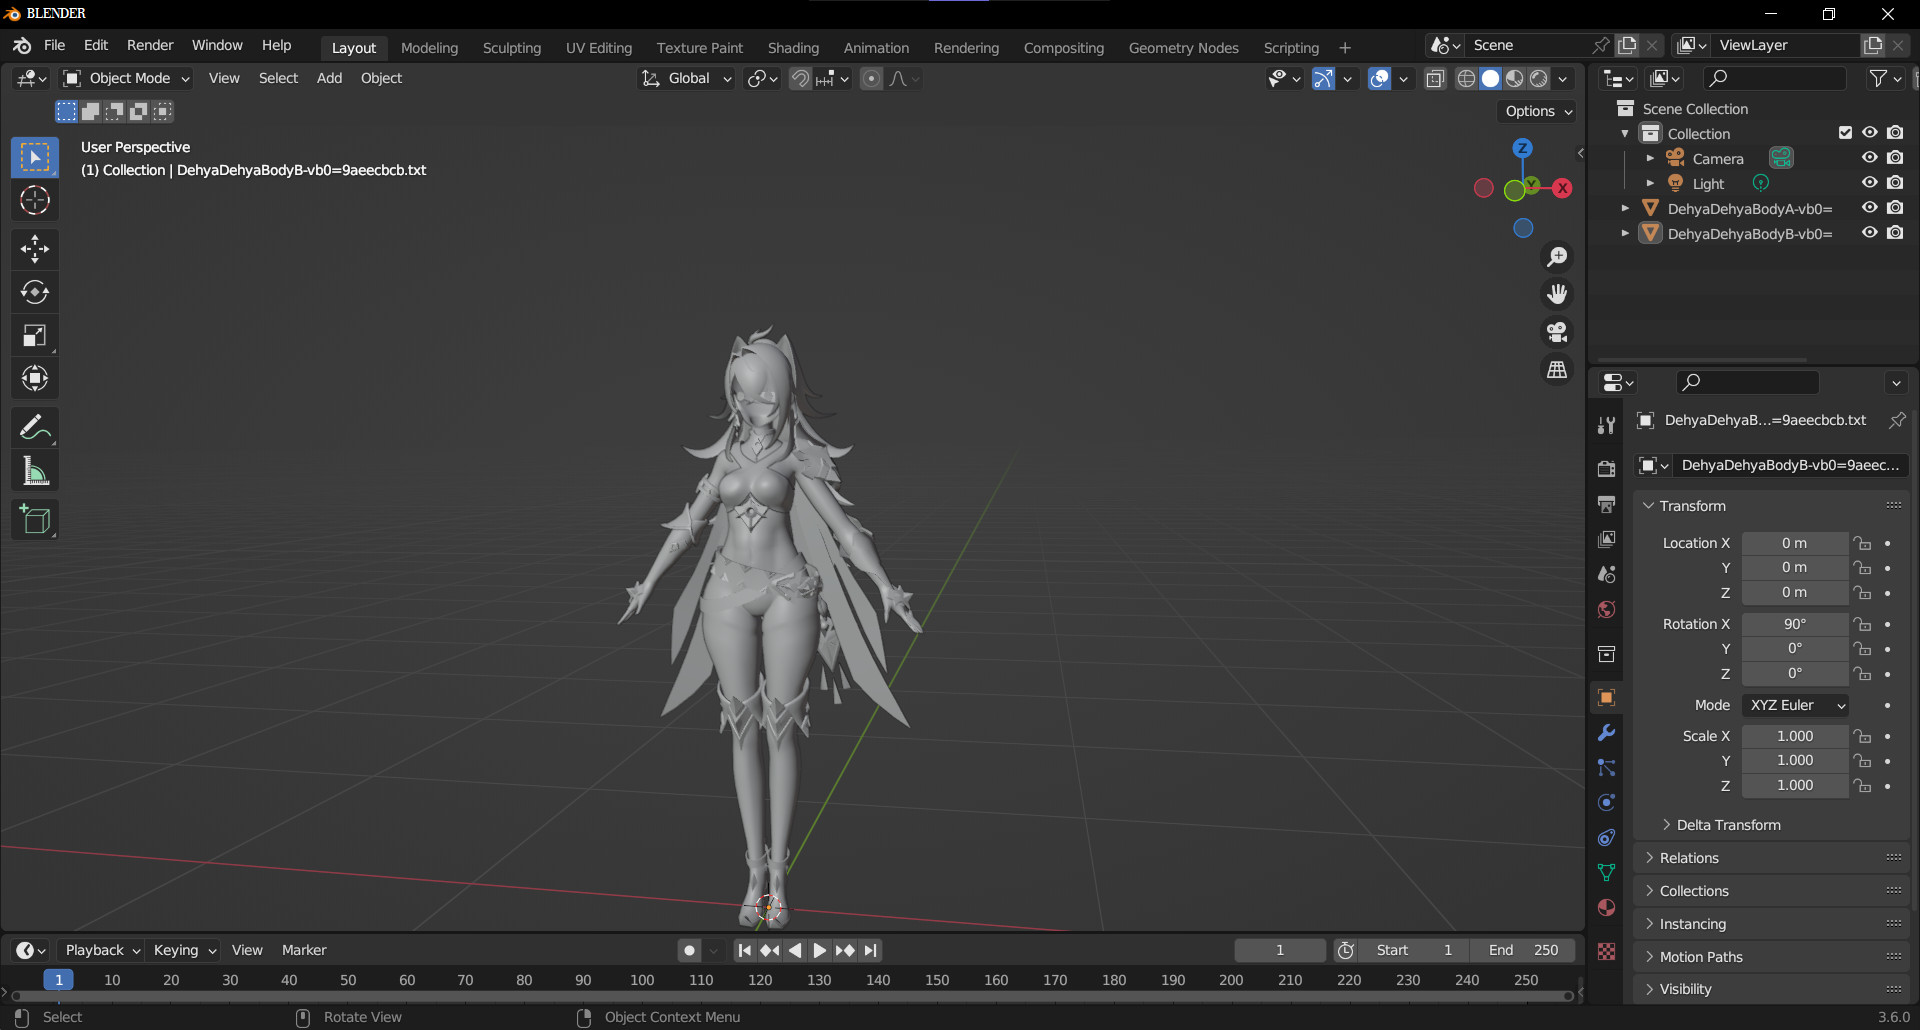Hide the Light object in the viewport
1920x1030 pixels.
(x=1869, y=182)
